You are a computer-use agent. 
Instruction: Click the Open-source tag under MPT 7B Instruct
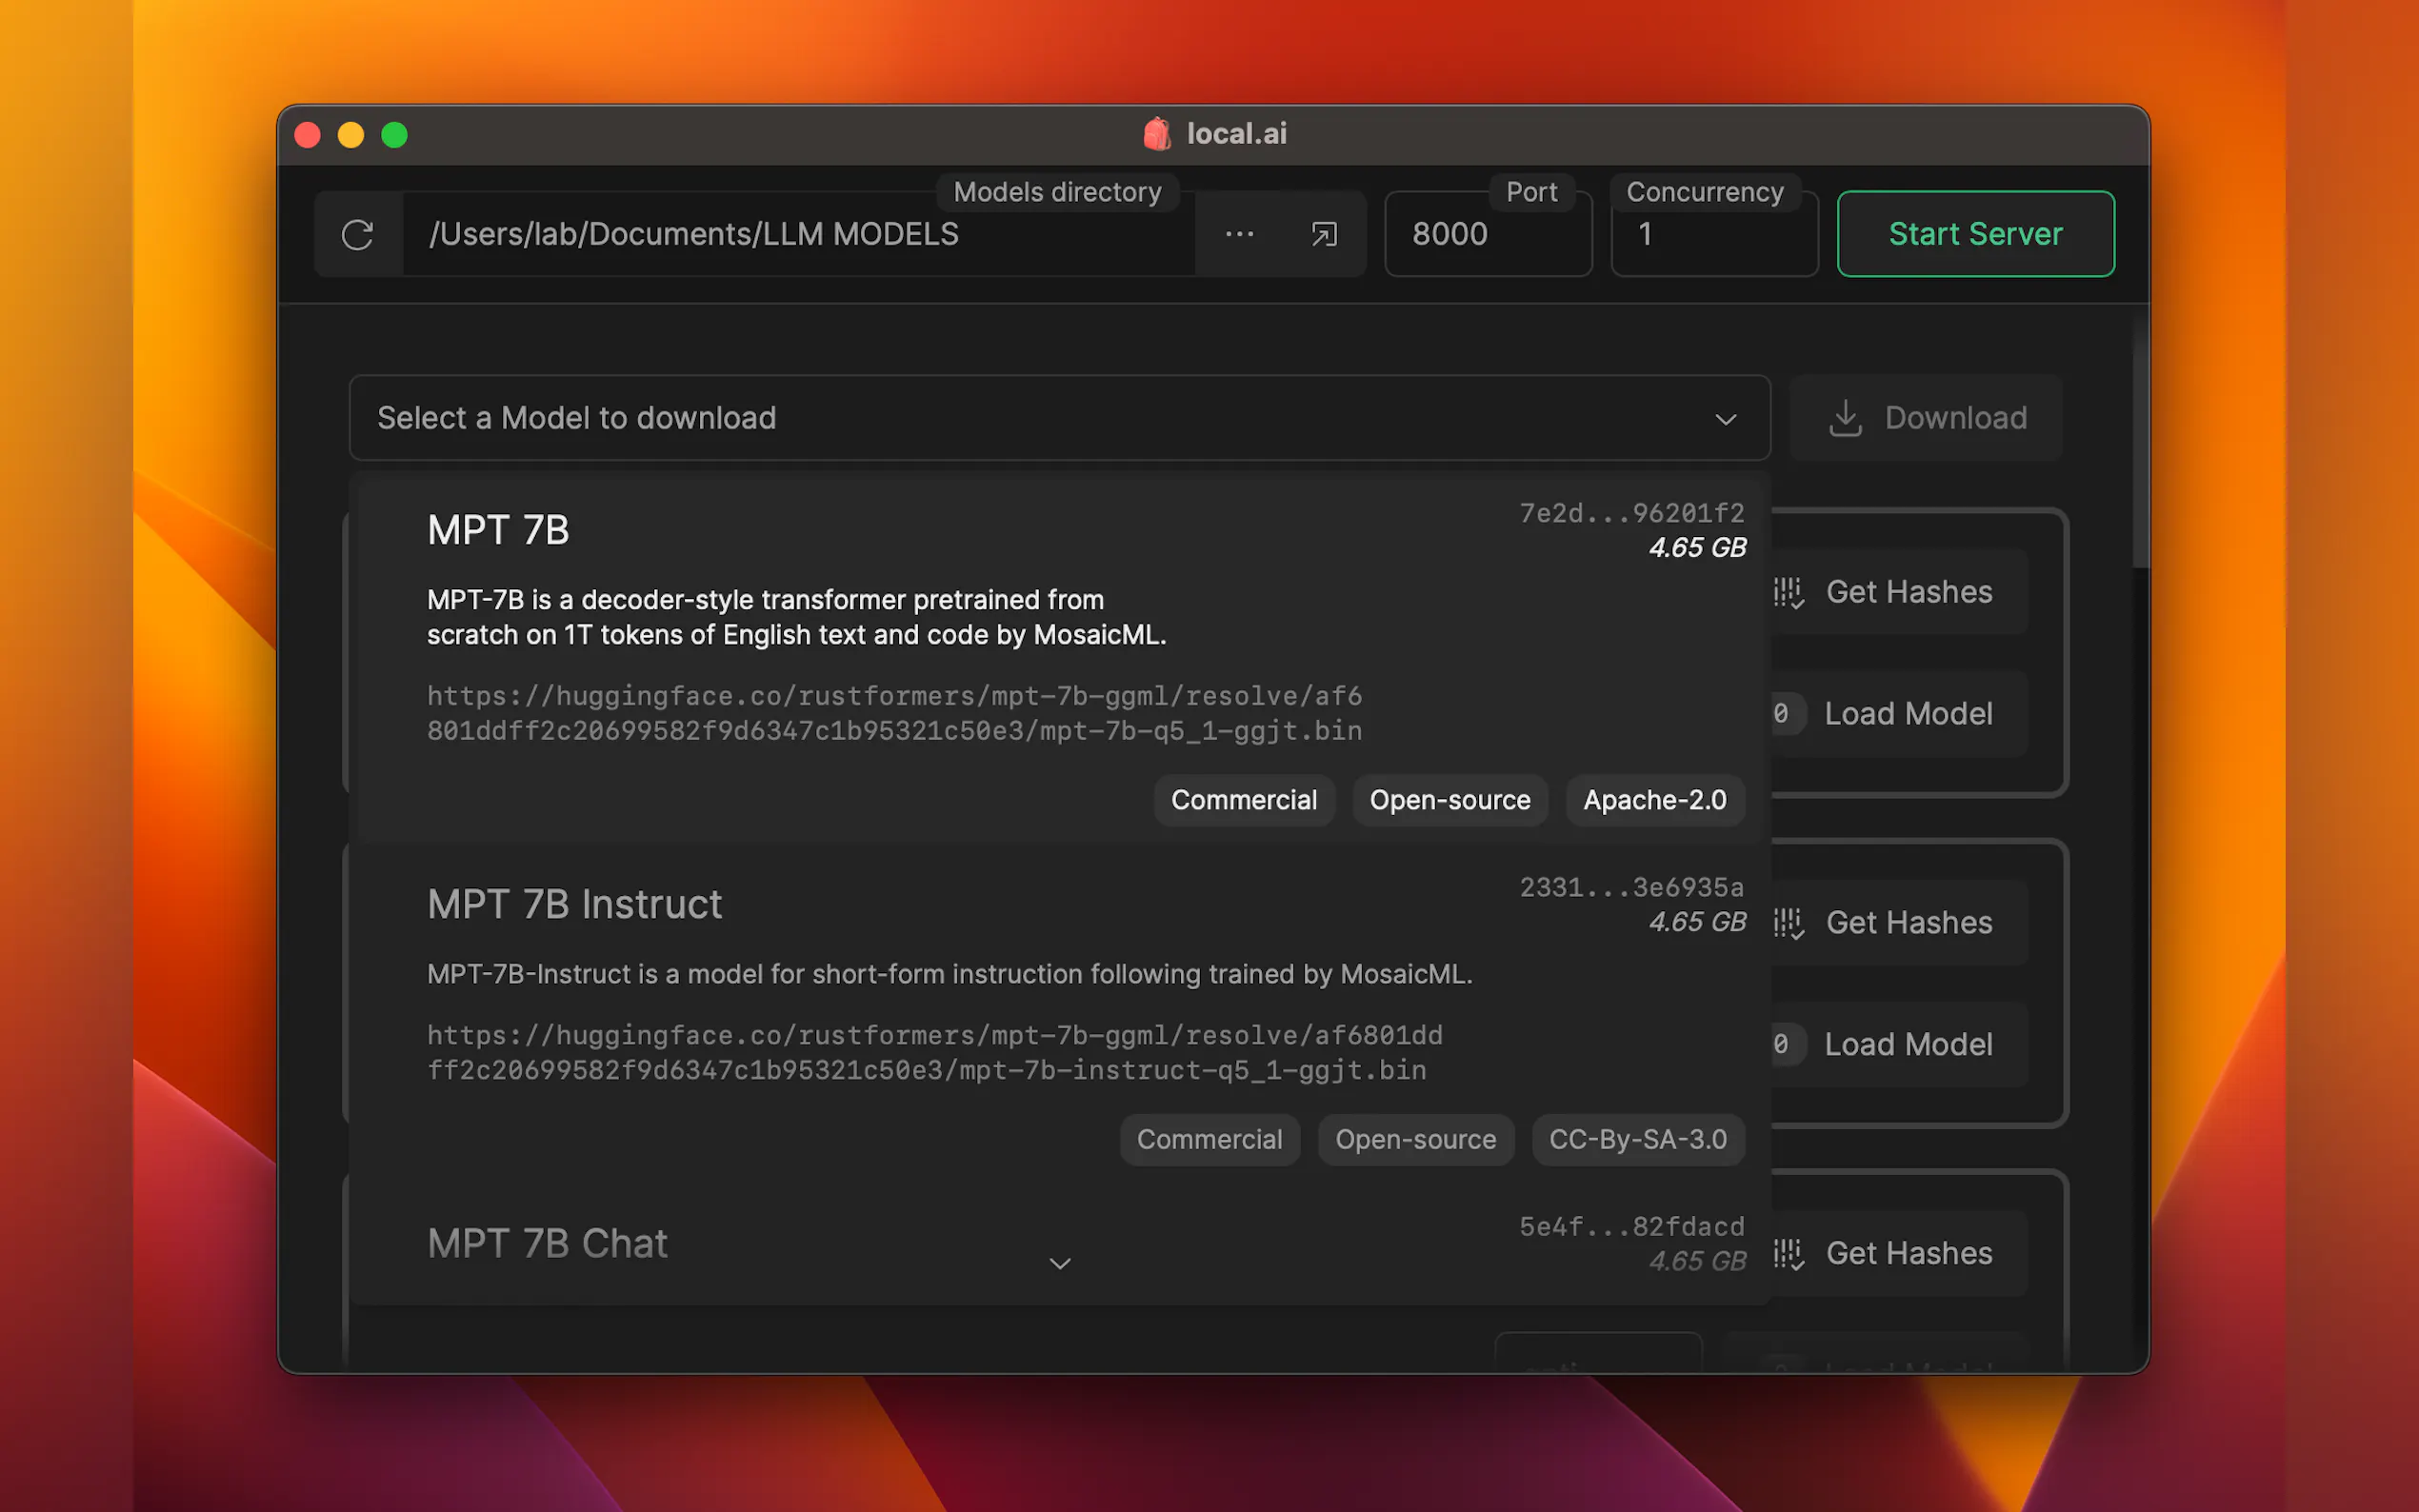[1416, 1139]
